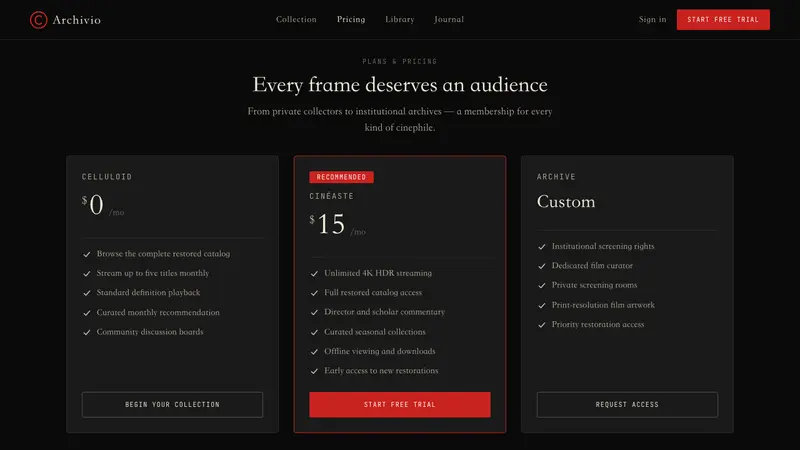Click checkmark beside Community discussion boards
This screenshot has width=800, height=450.
point(87,332)
